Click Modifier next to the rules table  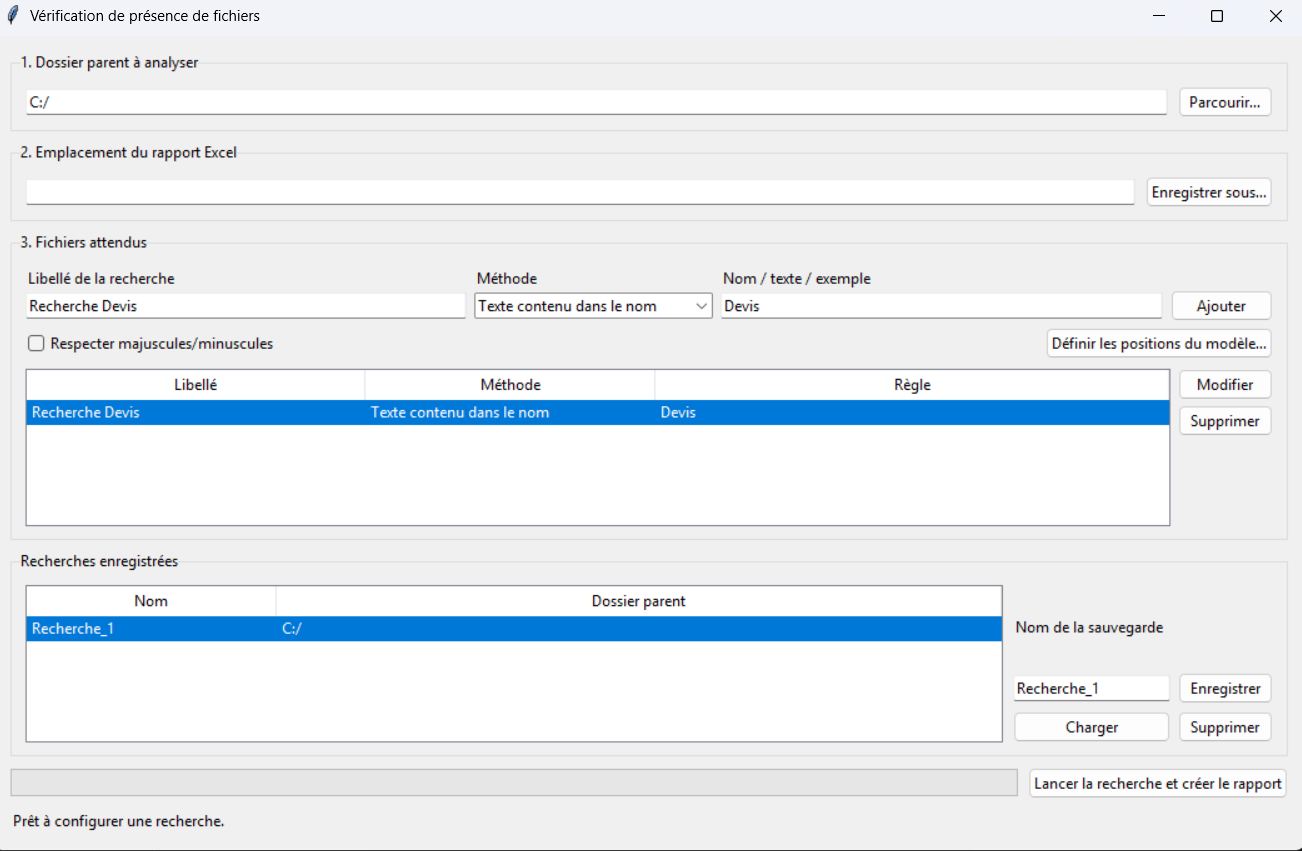pyautogui.click(x=1225, y=384)
